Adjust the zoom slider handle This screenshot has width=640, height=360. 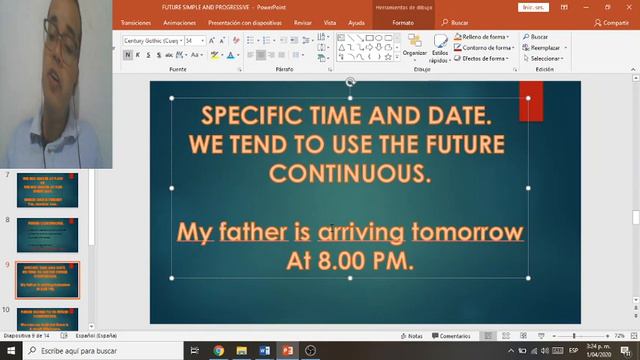click(x=574, y=336)
